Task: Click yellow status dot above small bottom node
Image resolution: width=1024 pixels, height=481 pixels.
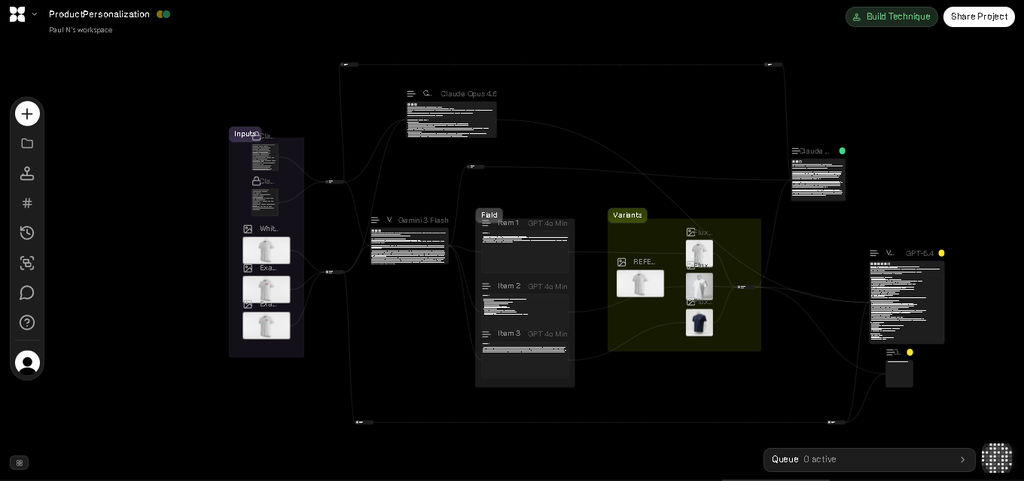Action: coord(910,352)
